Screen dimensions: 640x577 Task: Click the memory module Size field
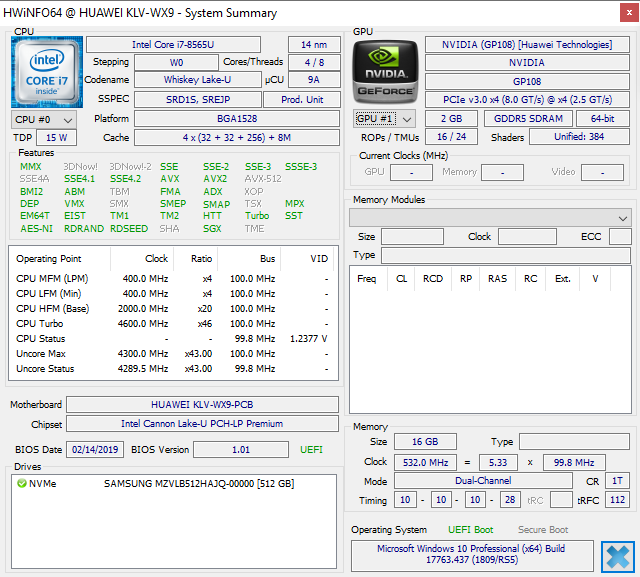tap(412, 237)
